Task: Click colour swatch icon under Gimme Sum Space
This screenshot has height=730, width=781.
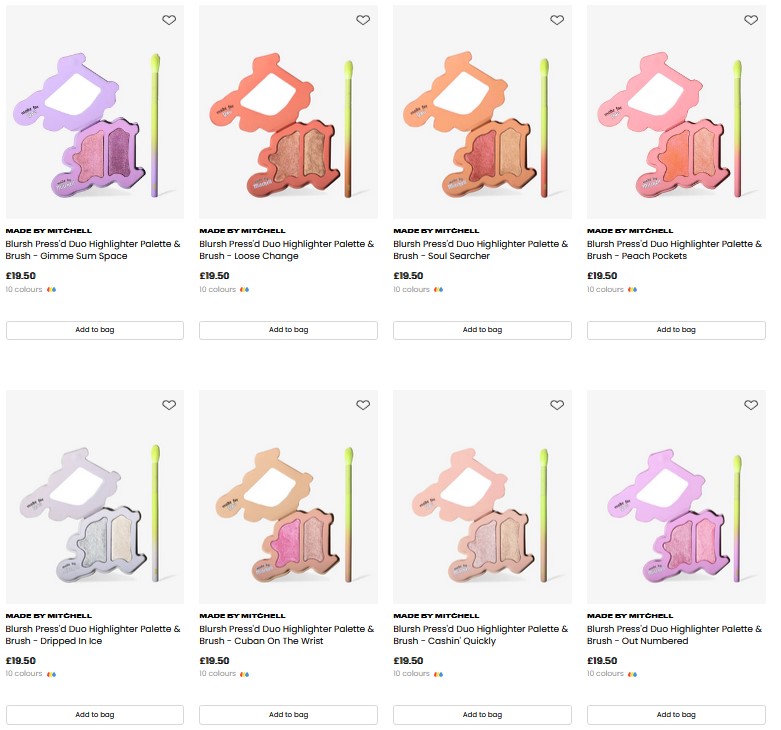Action: point(51,290)
